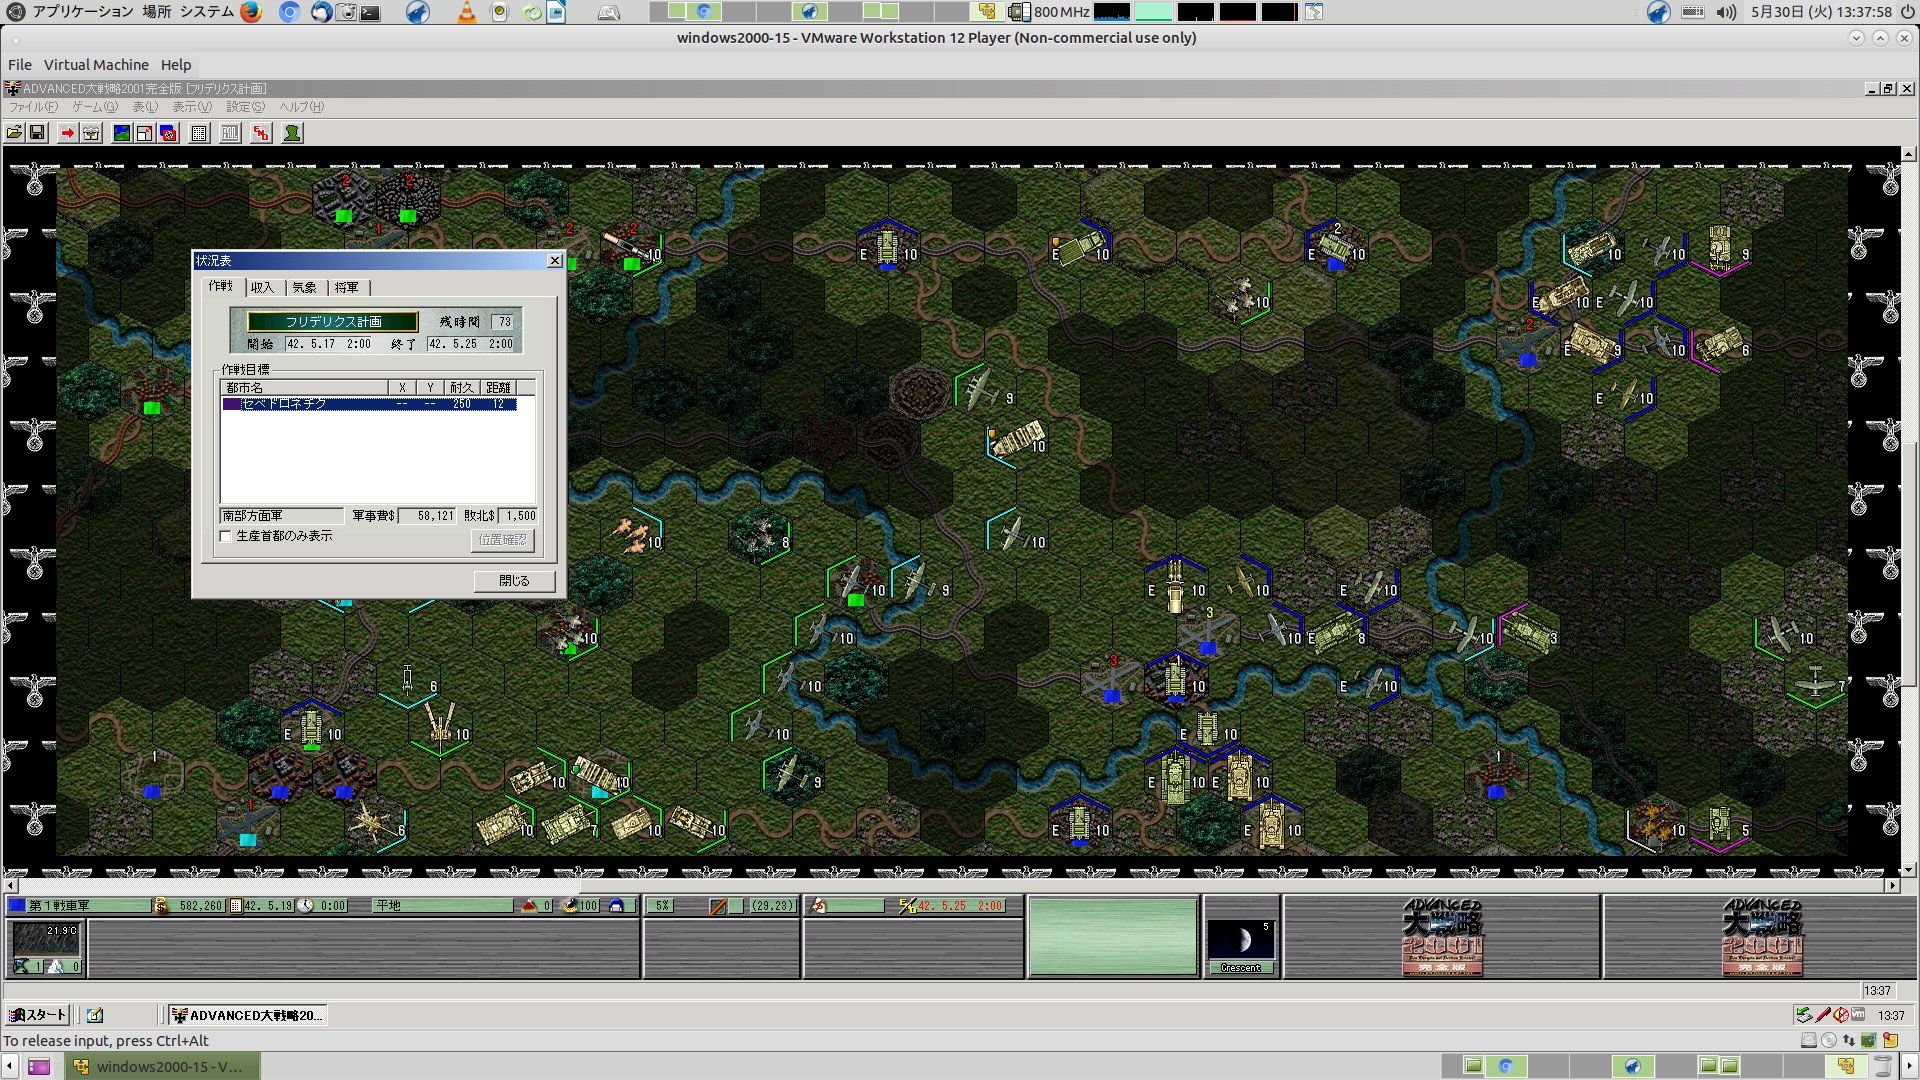Switch to the 作戦 tab
1920x1080 pixels.
coord(221,286)
